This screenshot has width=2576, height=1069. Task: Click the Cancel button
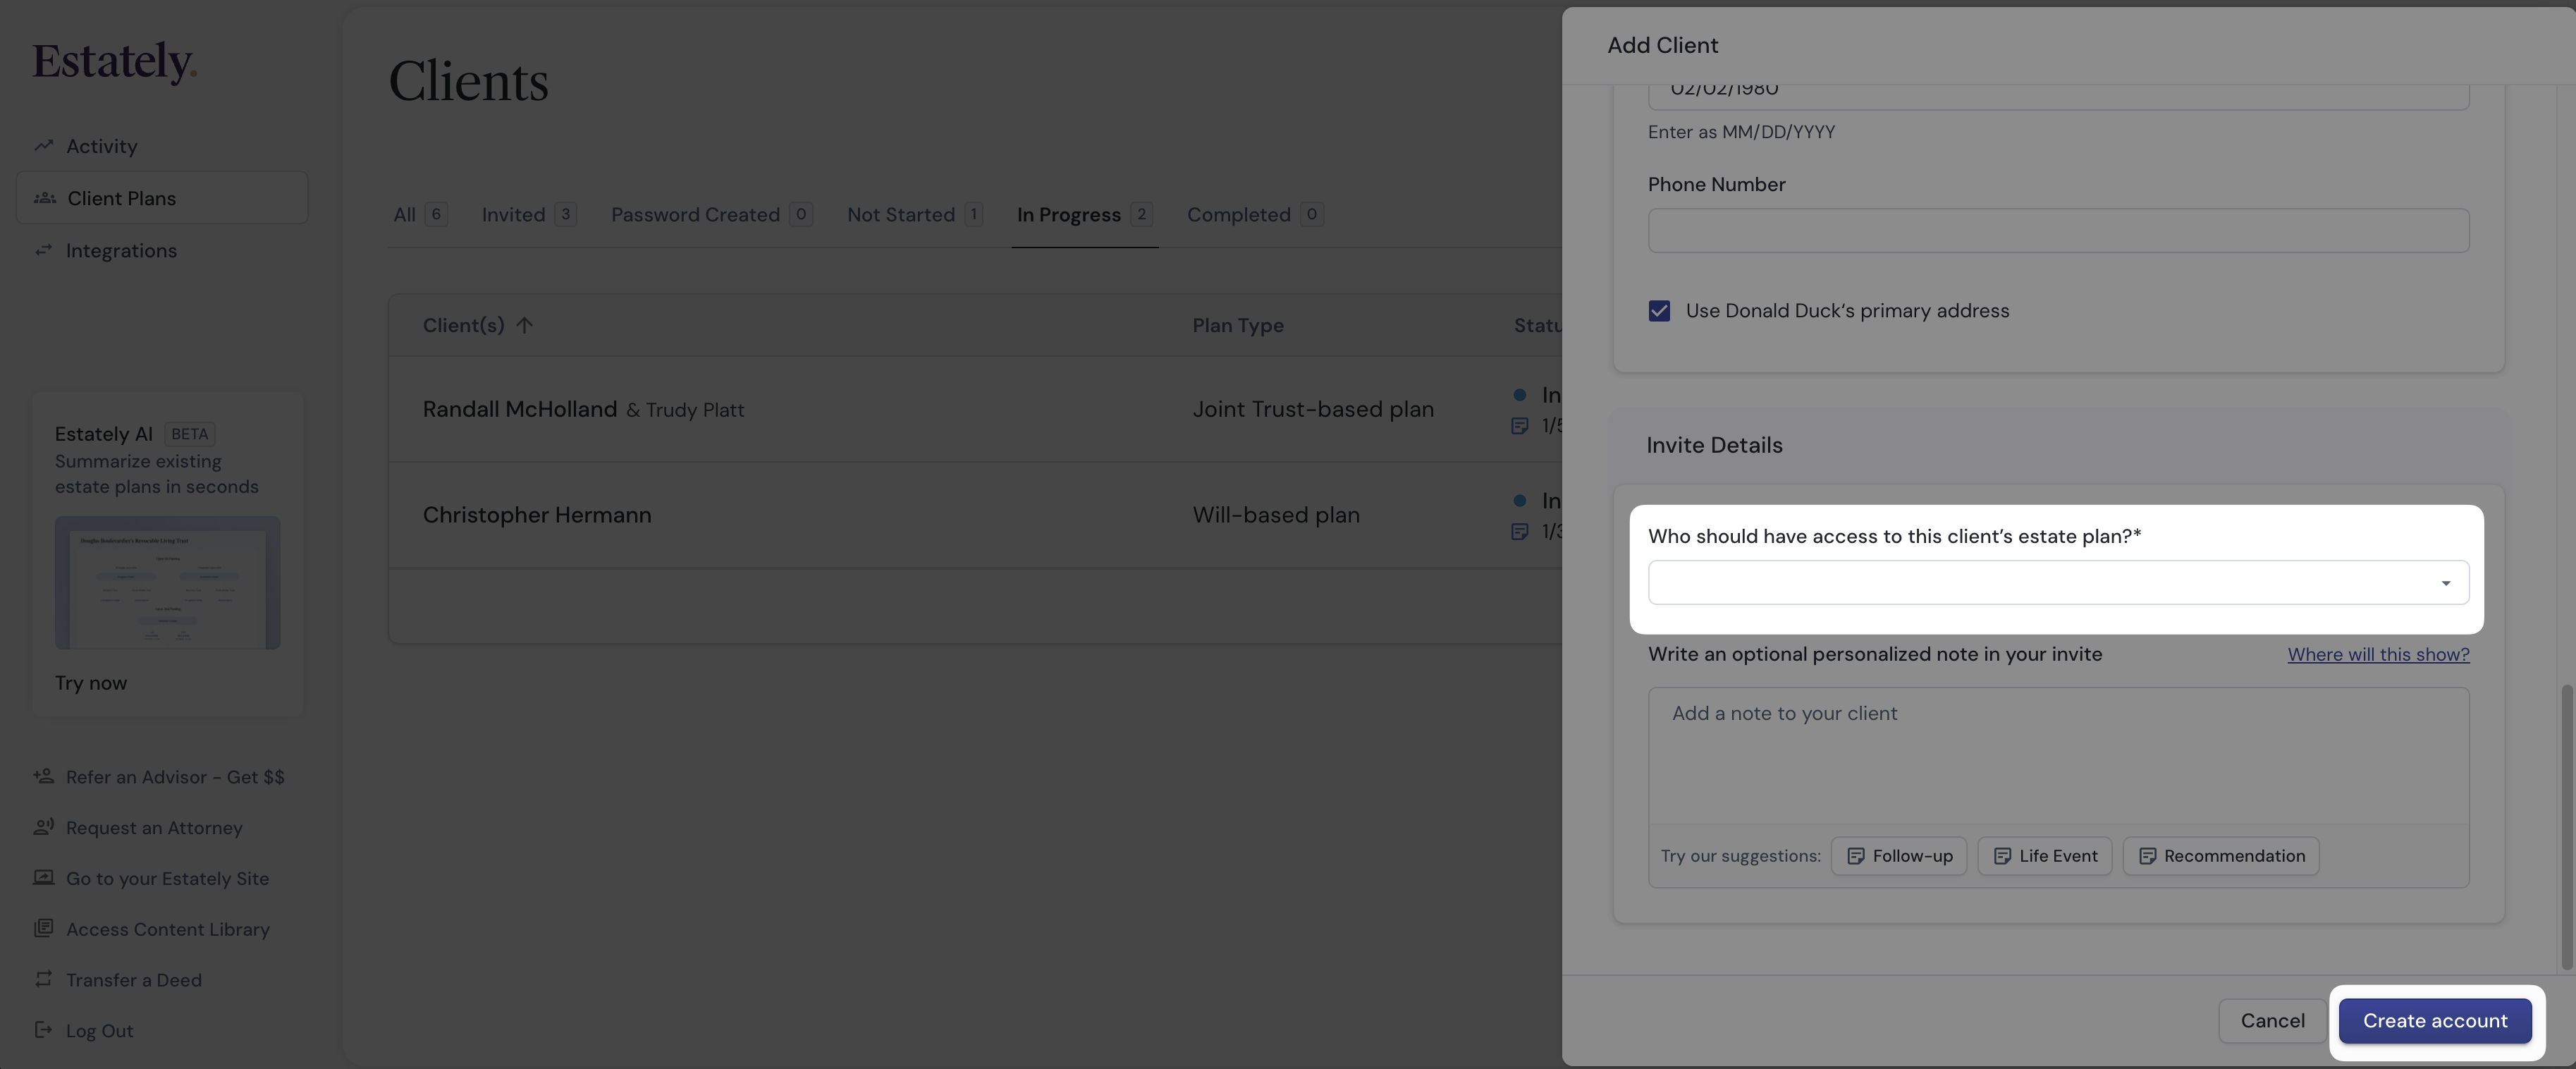click(2272, 1021)
